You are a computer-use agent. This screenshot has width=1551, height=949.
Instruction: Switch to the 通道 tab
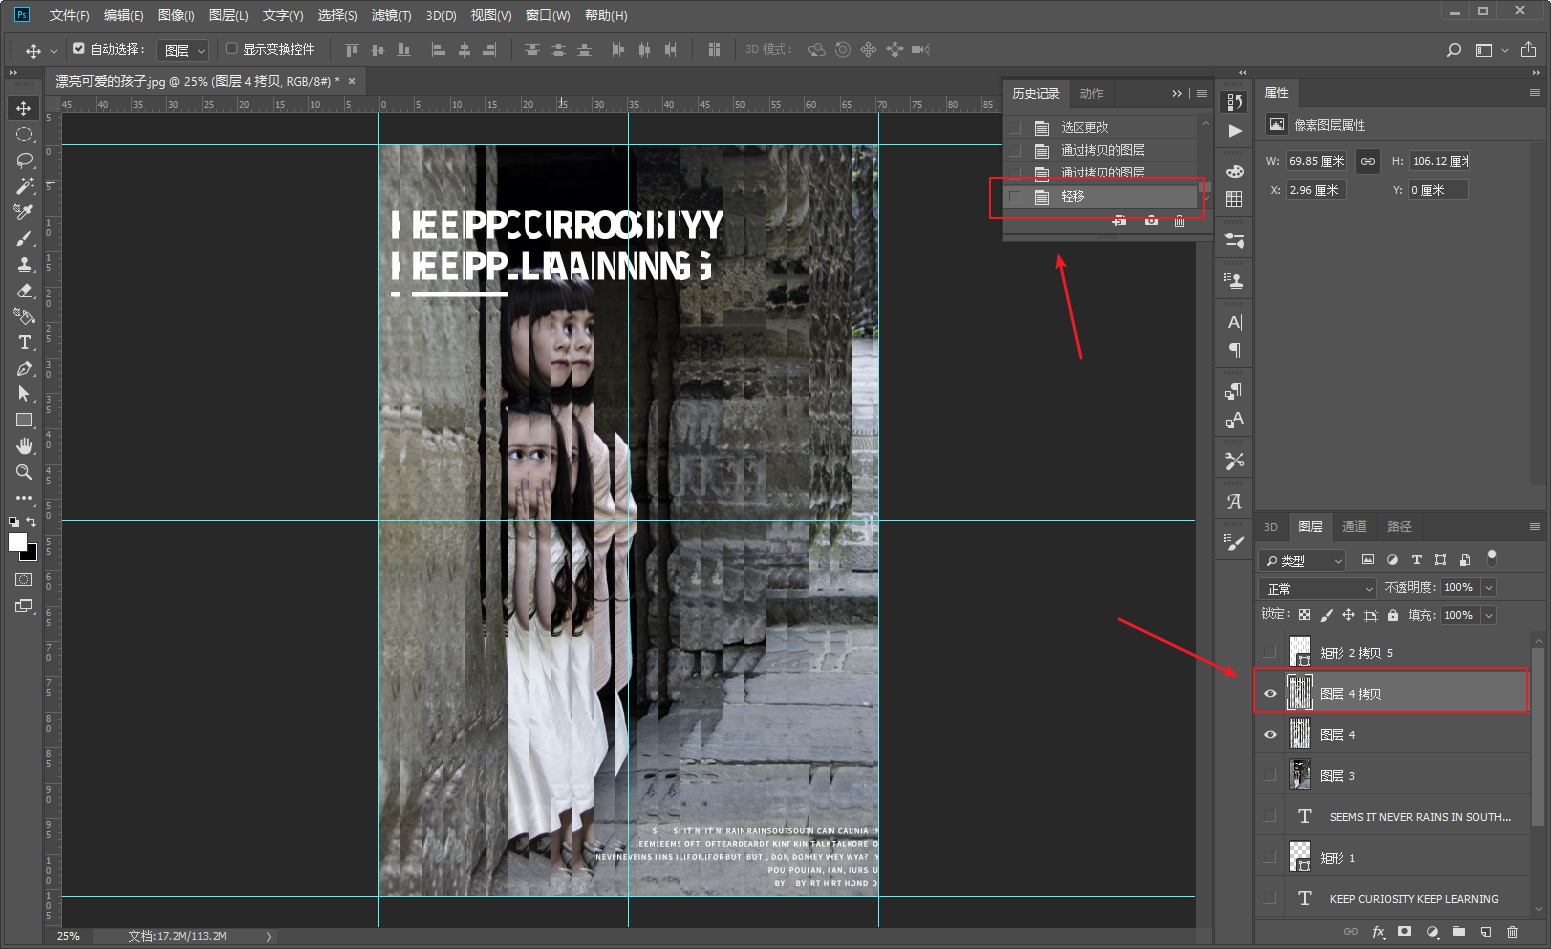point(1354,527)
